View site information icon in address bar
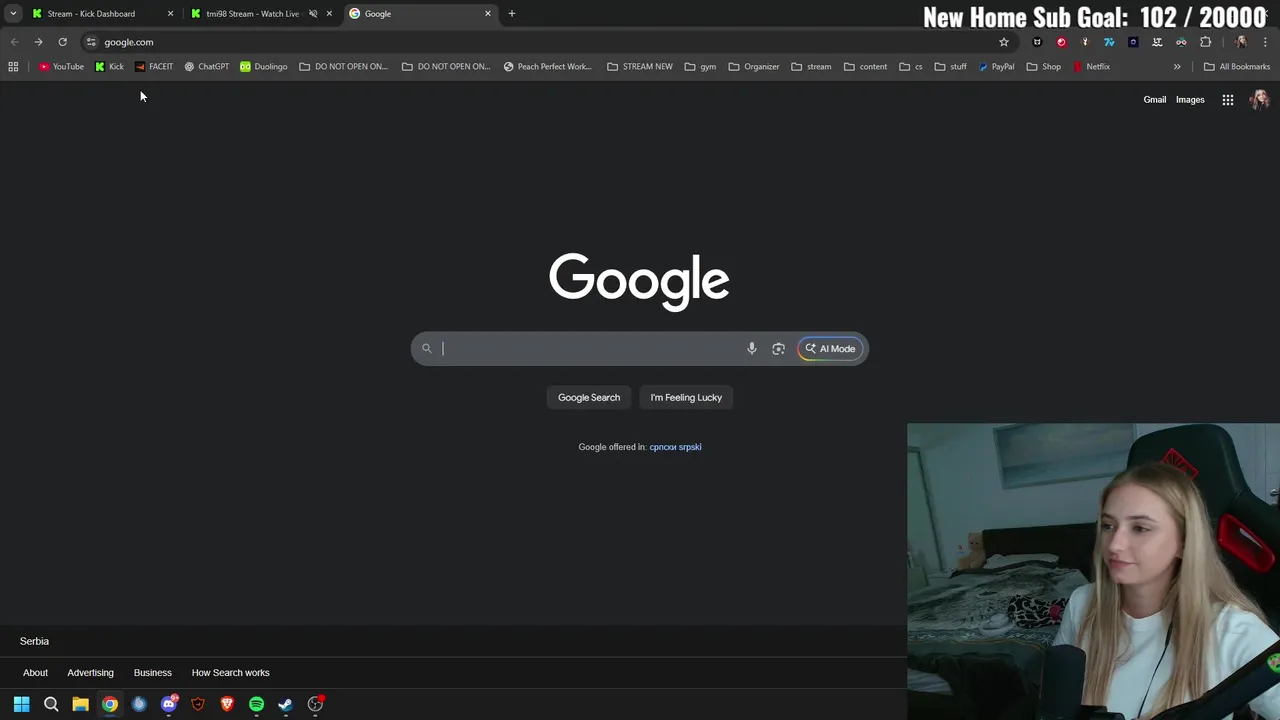This screenshot has width=1280, height=720. (91, 42)
